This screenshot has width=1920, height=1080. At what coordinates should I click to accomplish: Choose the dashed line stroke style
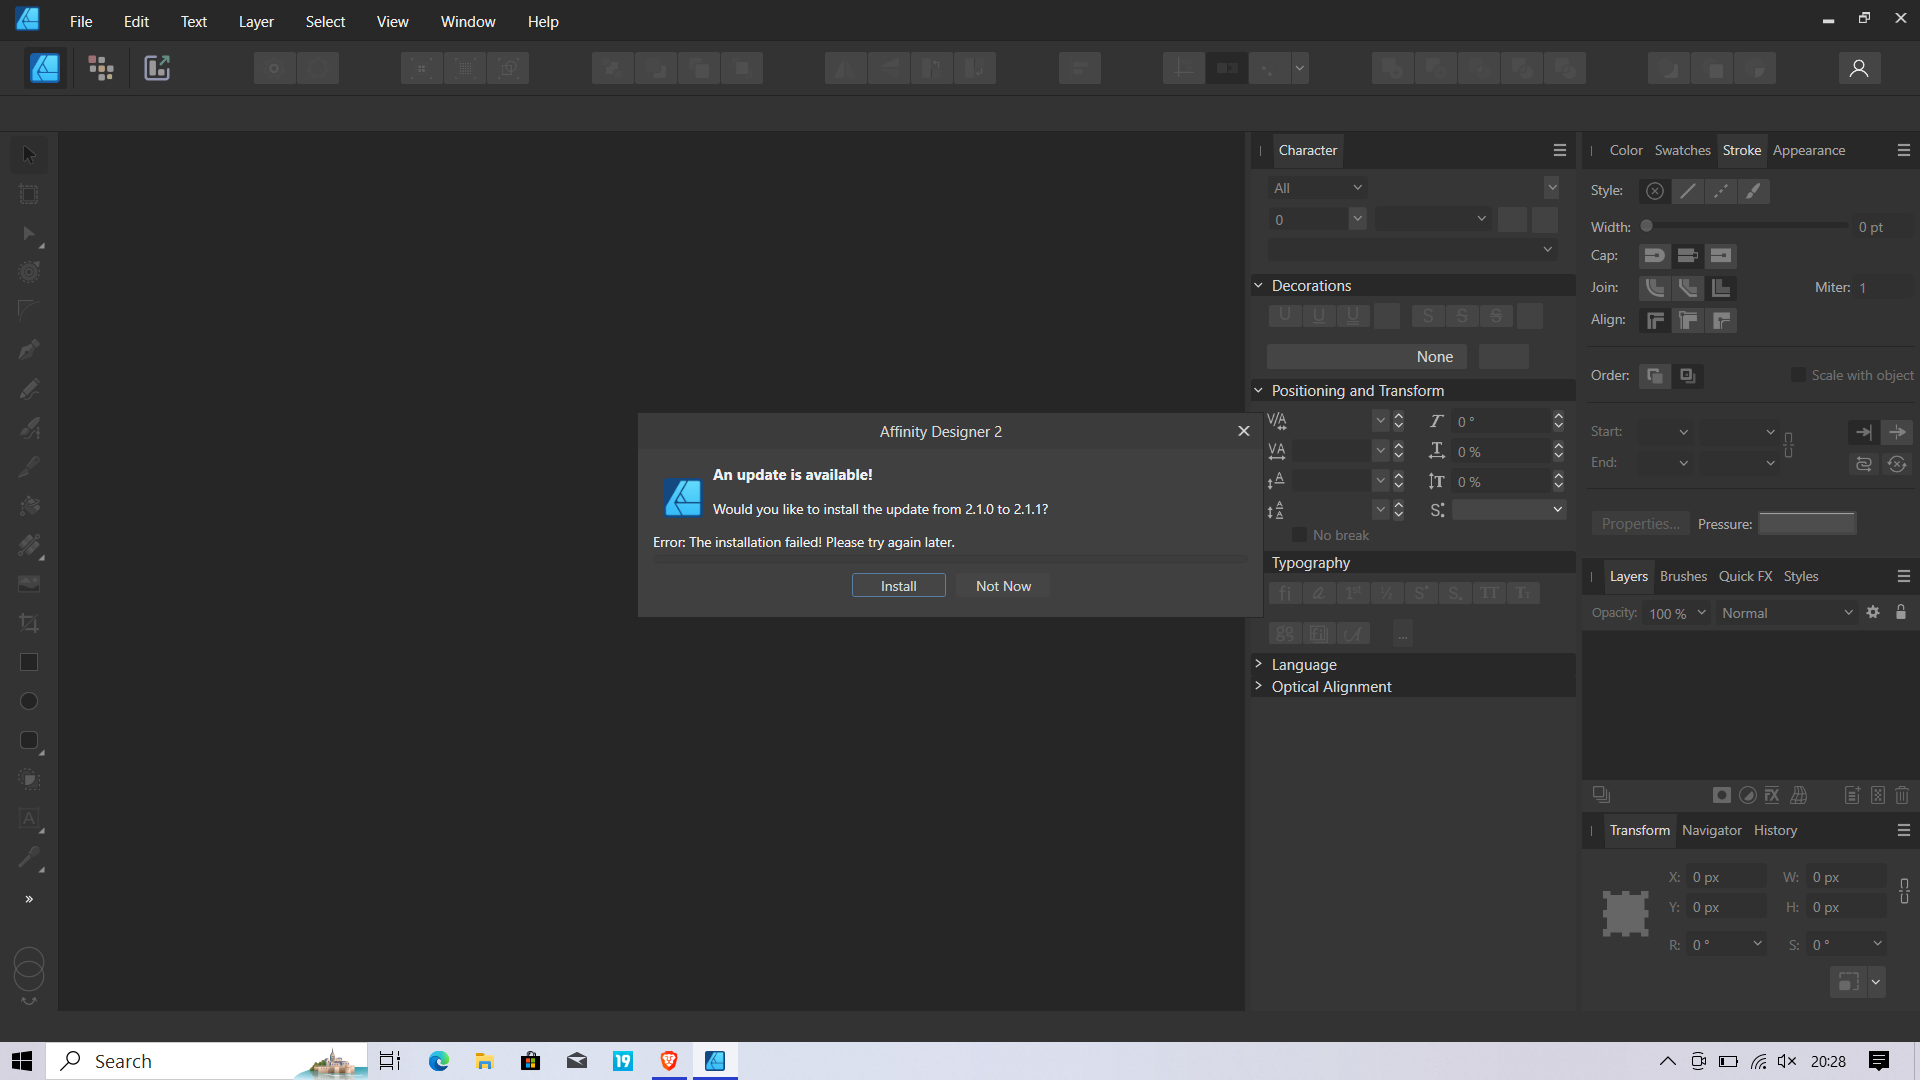[x=1721, y=191]
